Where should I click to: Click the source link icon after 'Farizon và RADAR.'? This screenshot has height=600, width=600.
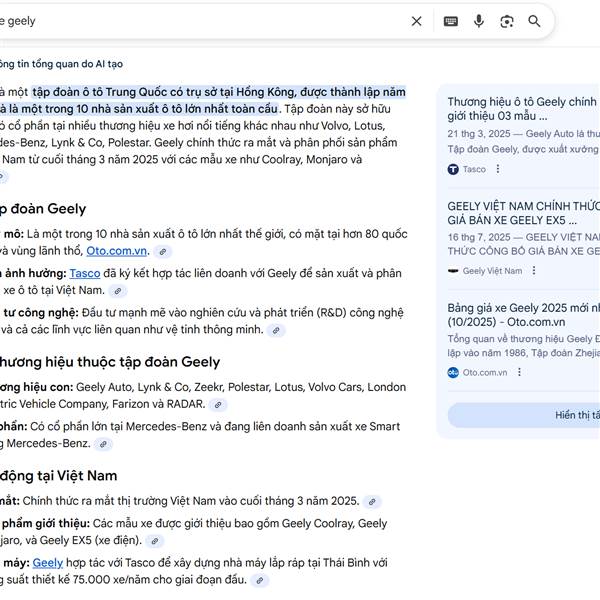point(219,405)
